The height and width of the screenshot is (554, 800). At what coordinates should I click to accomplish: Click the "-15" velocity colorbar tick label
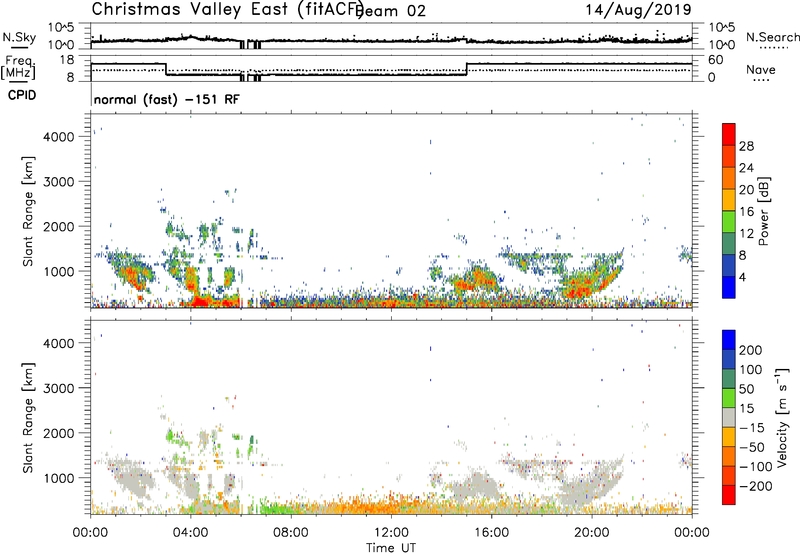[751, 428]
